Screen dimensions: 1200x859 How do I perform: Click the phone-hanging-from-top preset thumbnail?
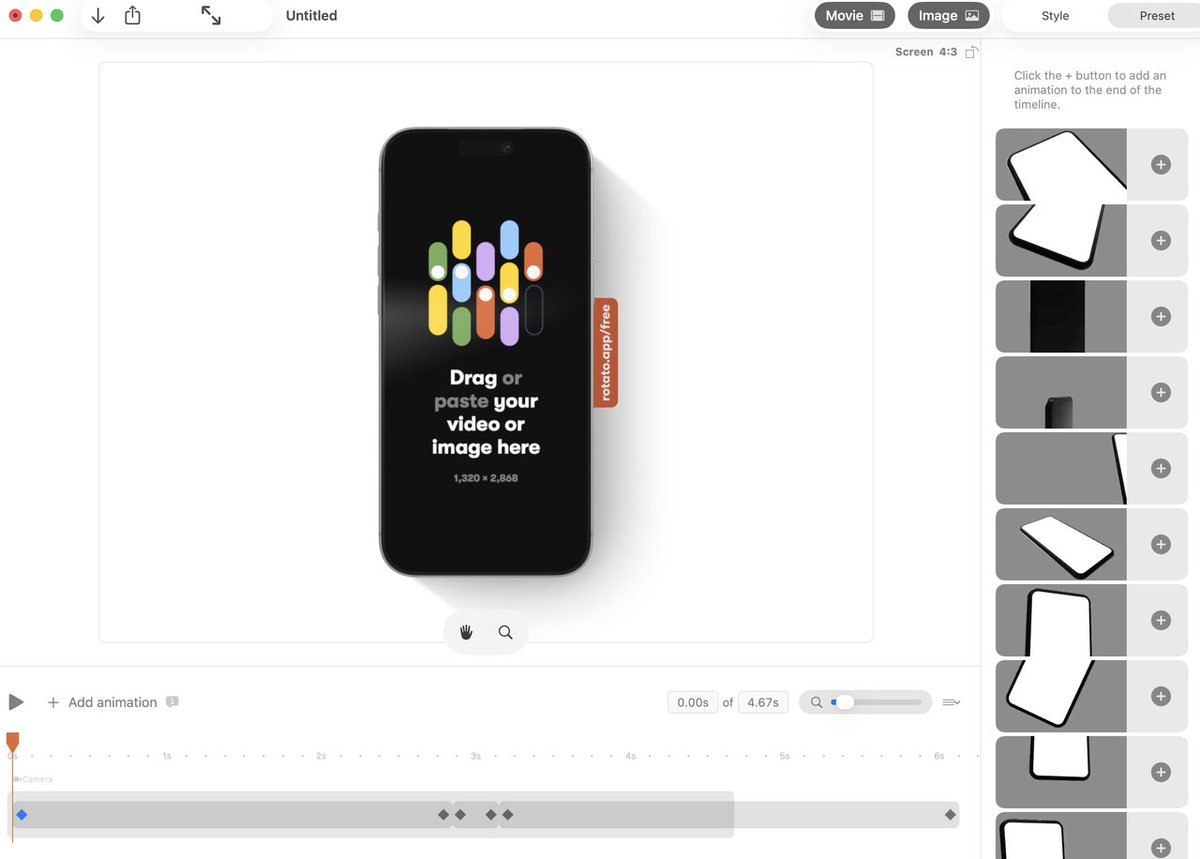(1061, 772)
